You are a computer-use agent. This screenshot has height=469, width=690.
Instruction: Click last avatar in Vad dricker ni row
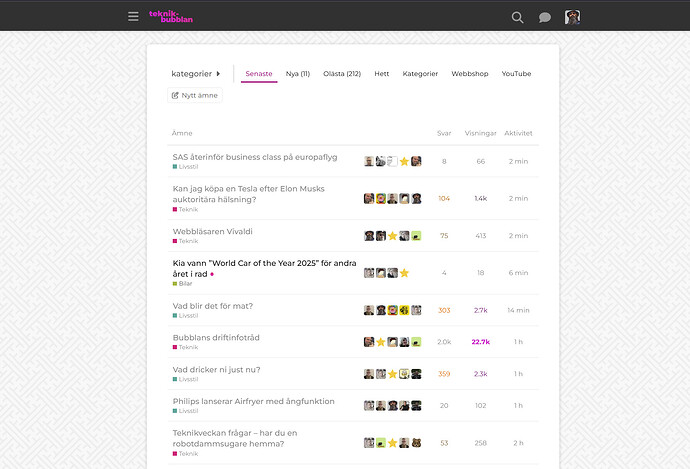pos(416,374)
